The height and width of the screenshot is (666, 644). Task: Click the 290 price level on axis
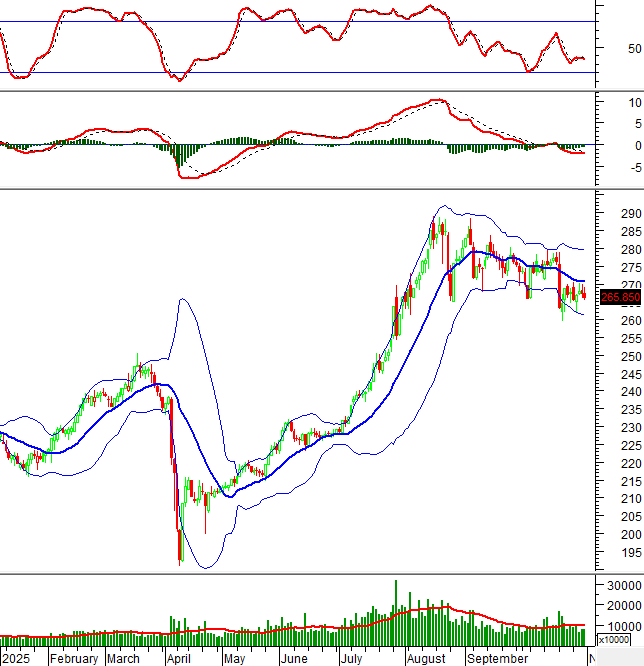[630, 214]
